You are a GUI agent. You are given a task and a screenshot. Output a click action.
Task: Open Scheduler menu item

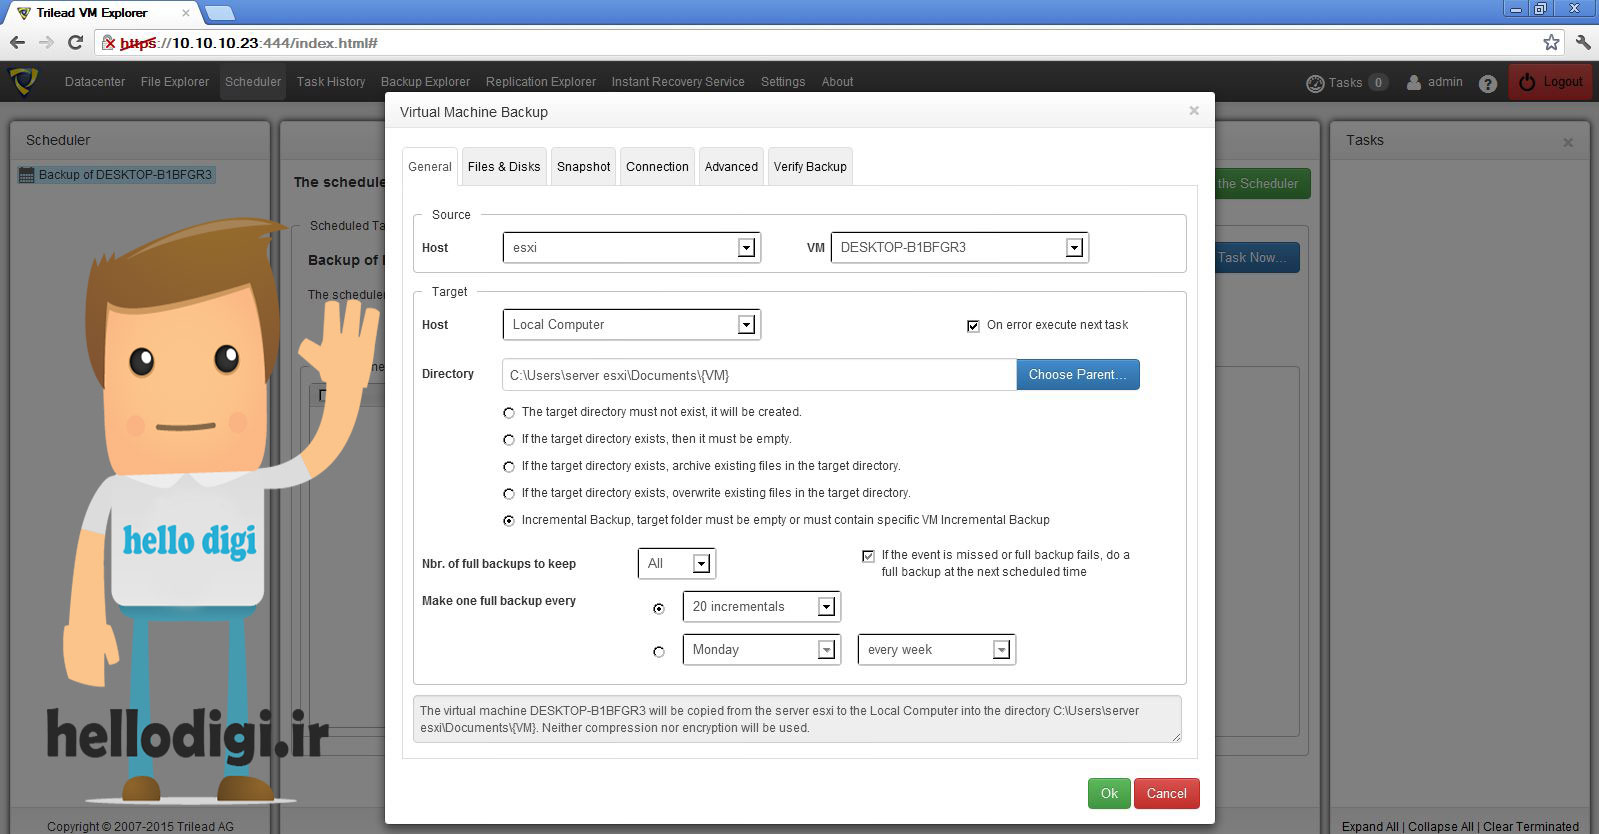[x=253, y=82]
